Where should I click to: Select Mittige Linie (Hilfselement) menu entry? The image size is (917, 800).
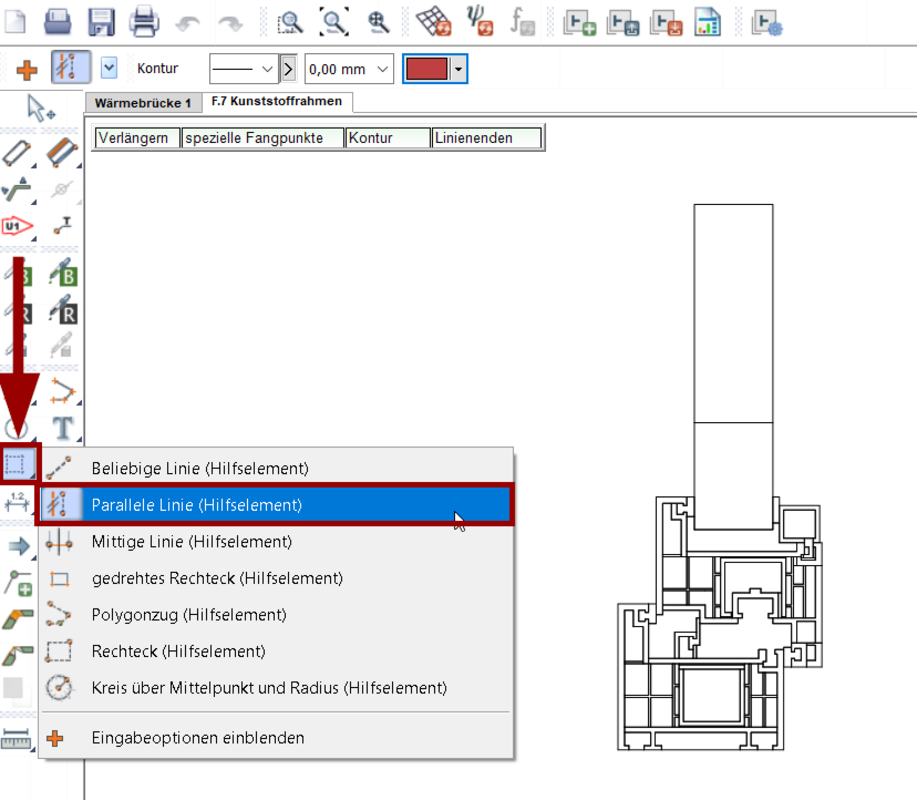click(191, 542)
